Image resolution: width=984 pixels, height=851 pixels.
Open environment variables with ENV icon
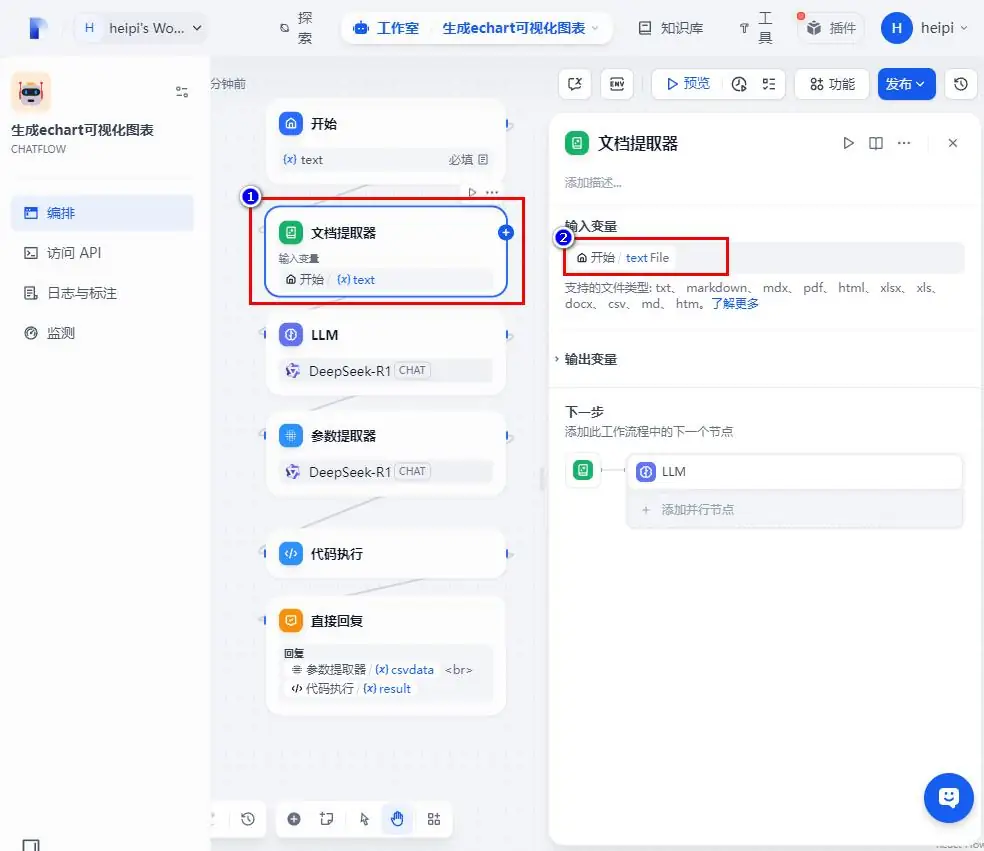click(x=617, y=84)
